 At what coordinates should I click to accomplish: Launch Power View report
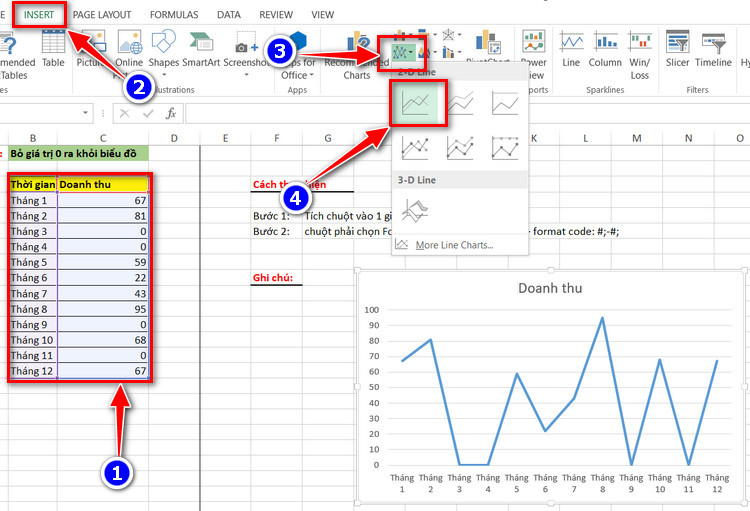point(534,55)
